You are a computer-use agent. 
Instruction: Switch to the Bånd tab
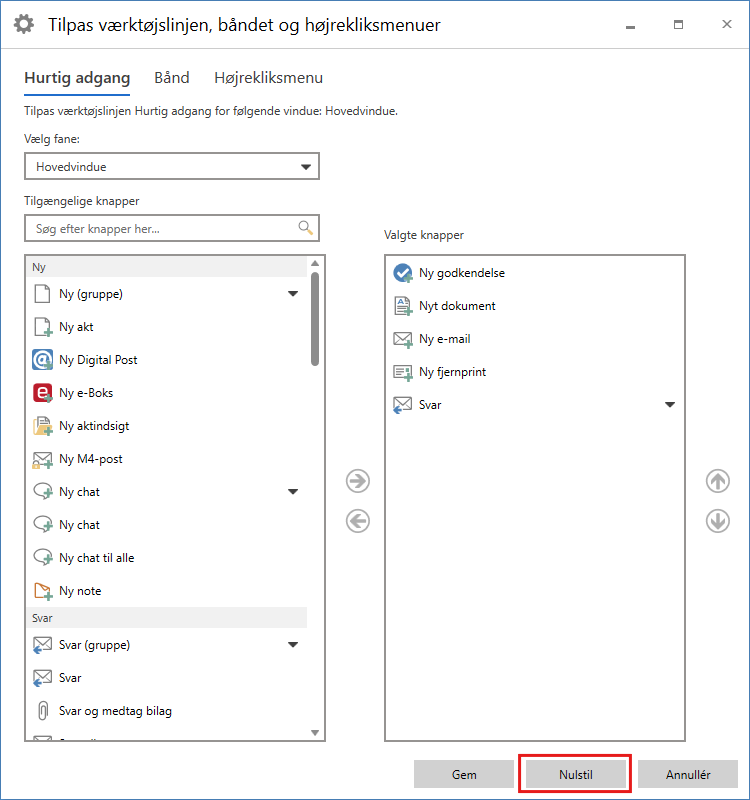click(x=171, y=78)
